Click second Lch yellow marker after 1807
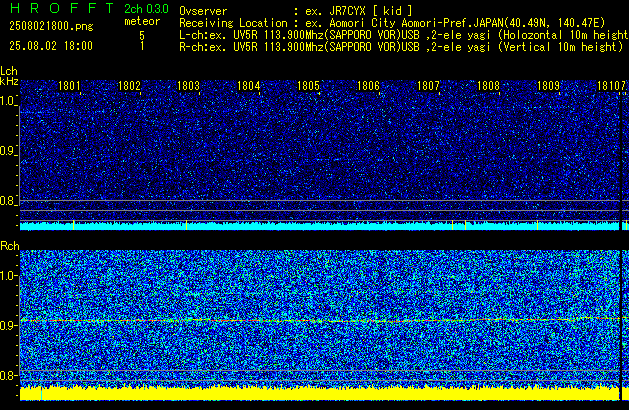Screen dimensions: 629x410 [465, 225]
